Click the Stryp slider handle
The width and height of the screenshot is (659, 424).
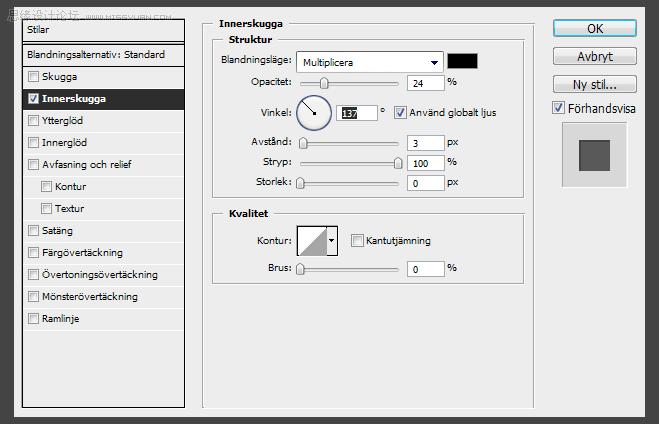pos(398,163)
